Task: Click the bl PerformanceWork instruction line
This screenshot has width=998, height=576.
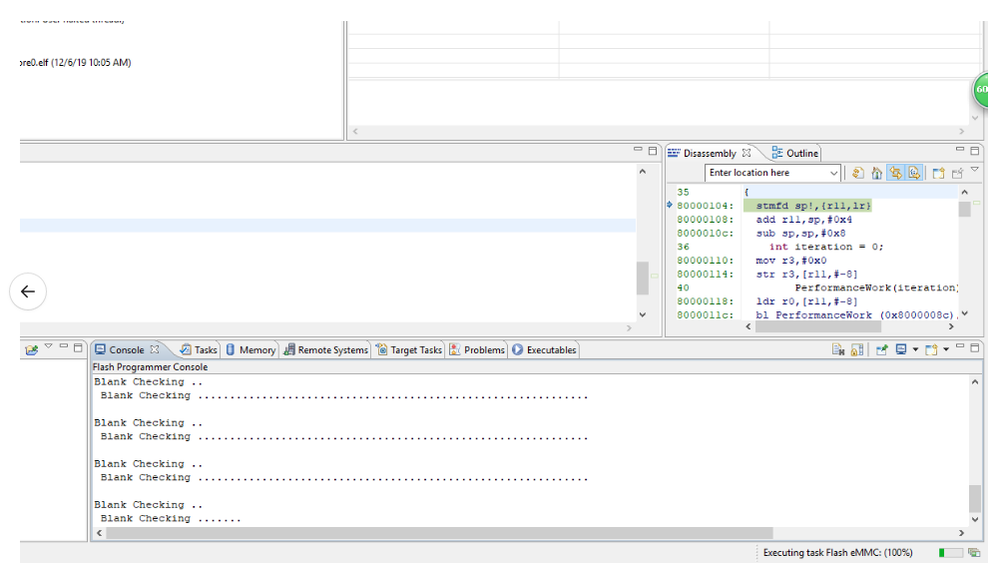Action: click(x=857, y=315)
